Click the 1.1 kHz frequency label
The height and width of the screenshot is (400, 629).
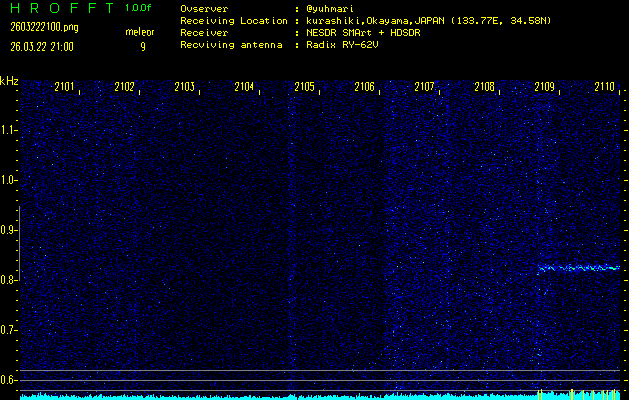click(7, 130)
